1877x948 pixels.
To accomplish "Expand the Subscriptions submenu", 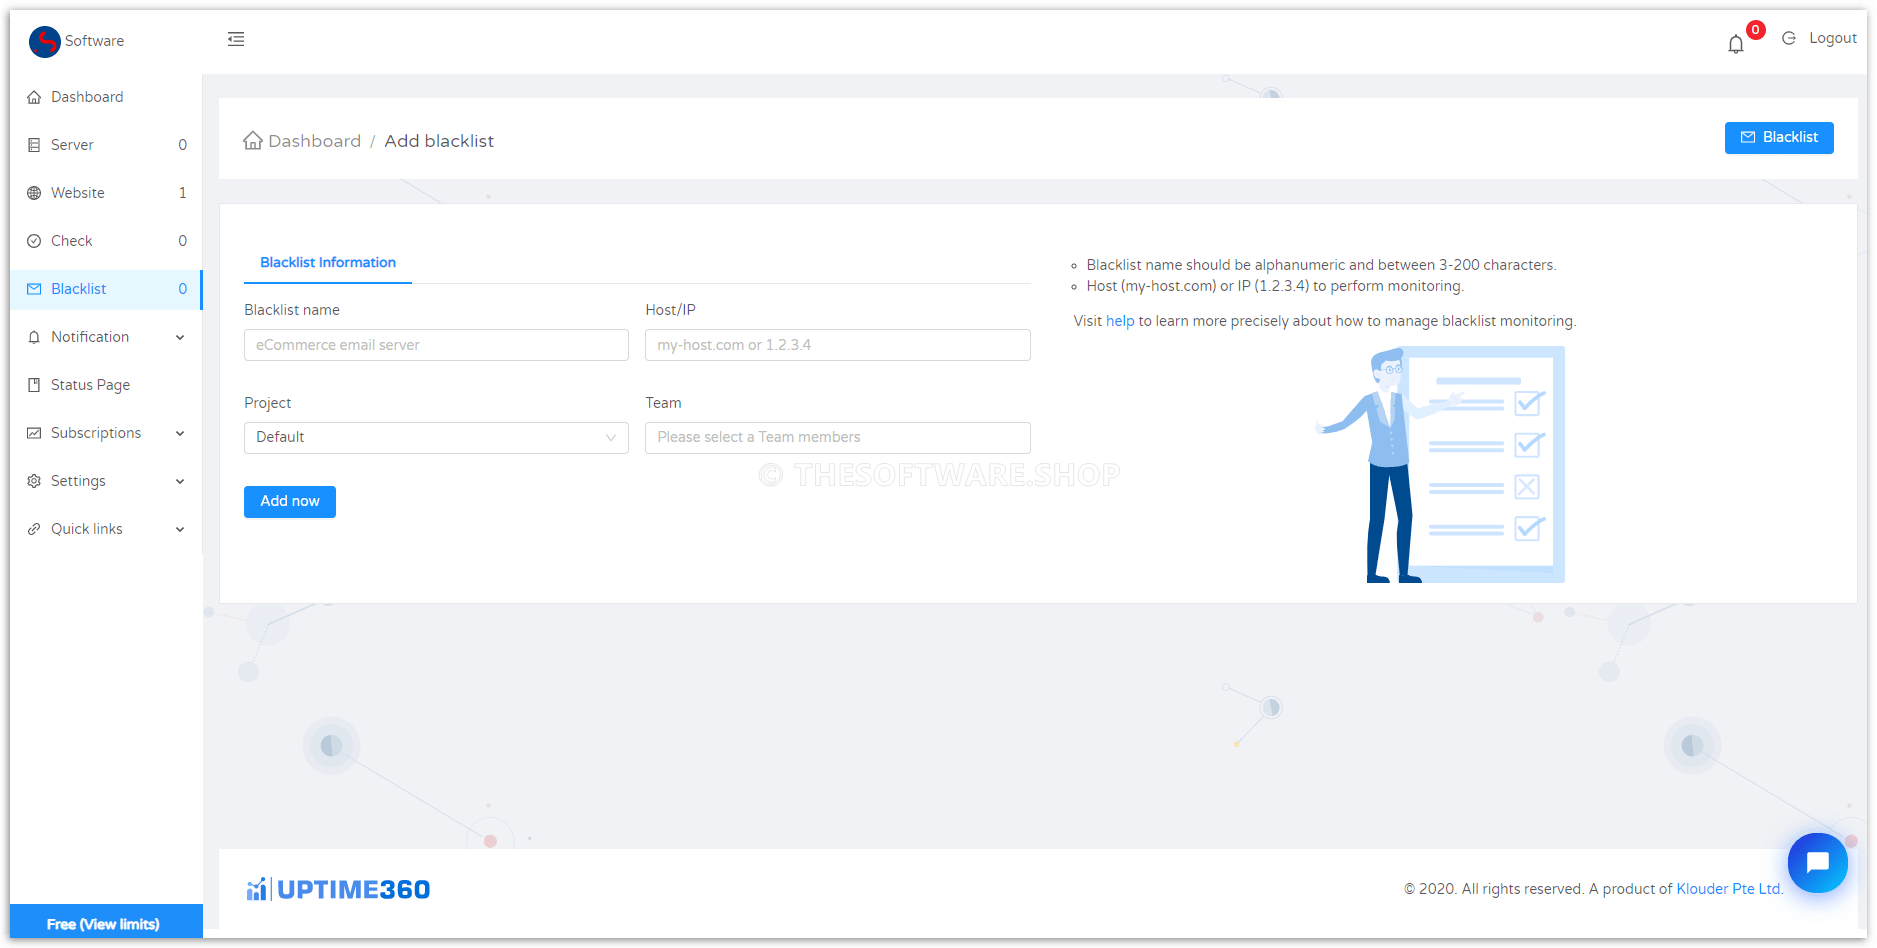I will tap(180, 433).
